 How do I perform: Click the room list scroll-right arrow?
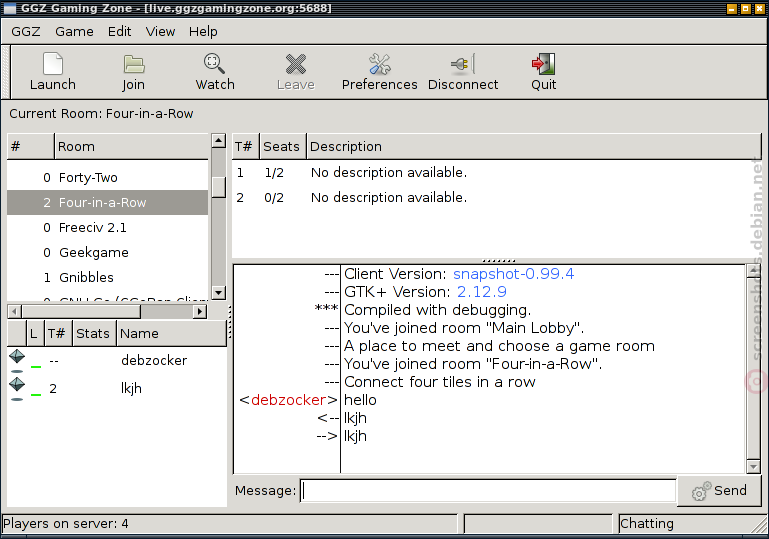[x=200, y=311]
